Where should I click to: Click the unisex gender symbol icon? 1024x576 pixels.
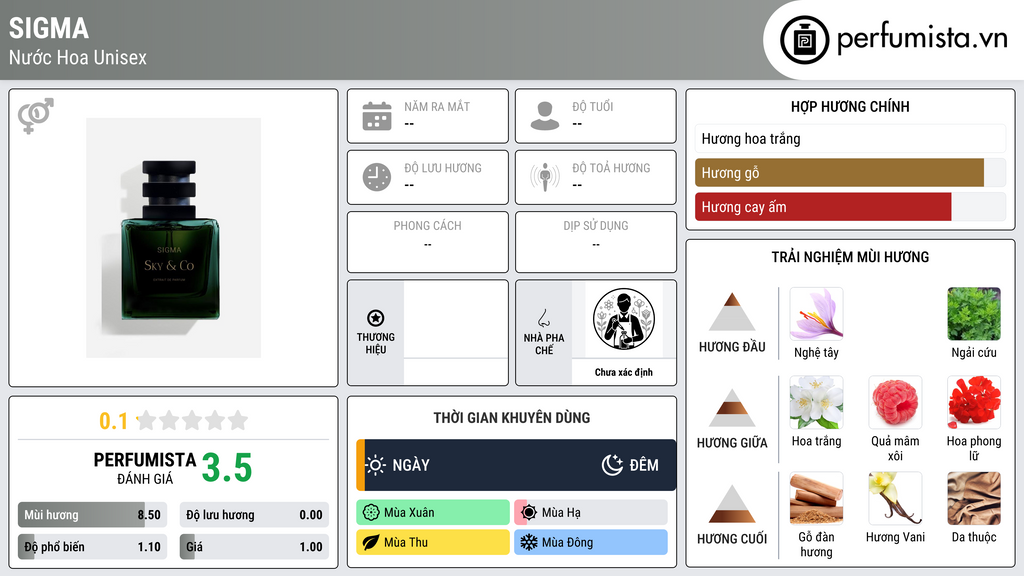click(36, 116)
